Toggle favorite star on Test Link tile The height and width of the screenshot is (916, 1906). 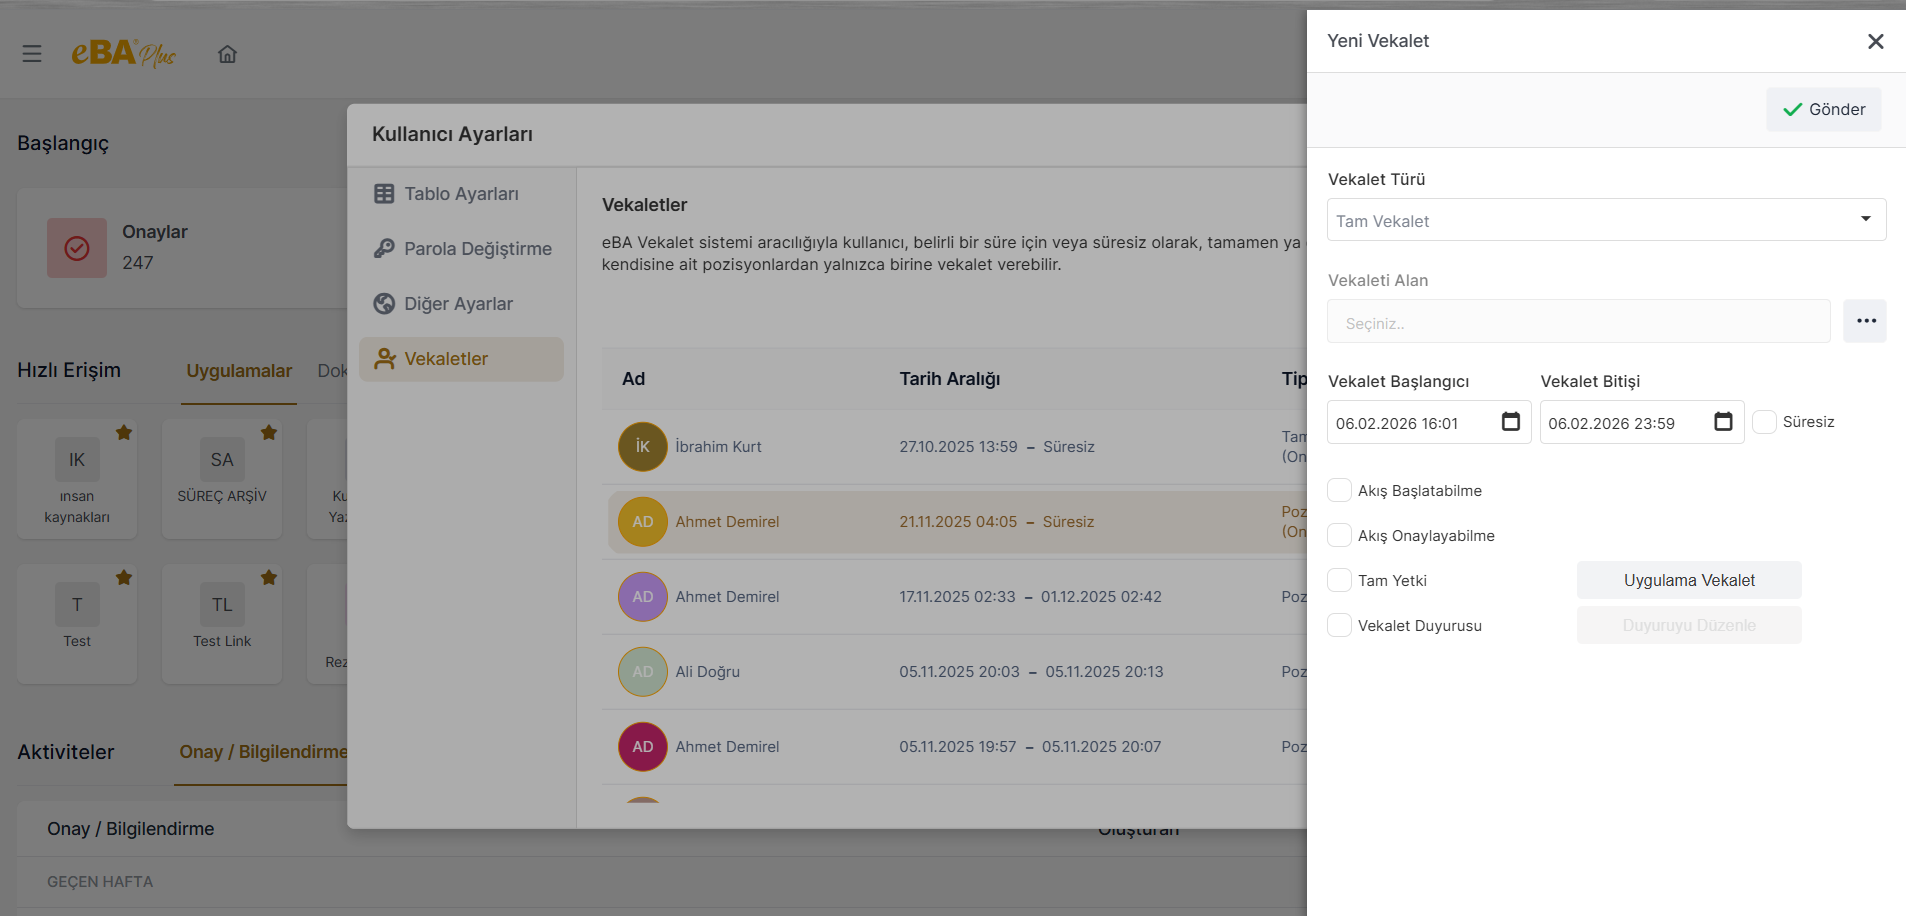[x=269, y=577]
